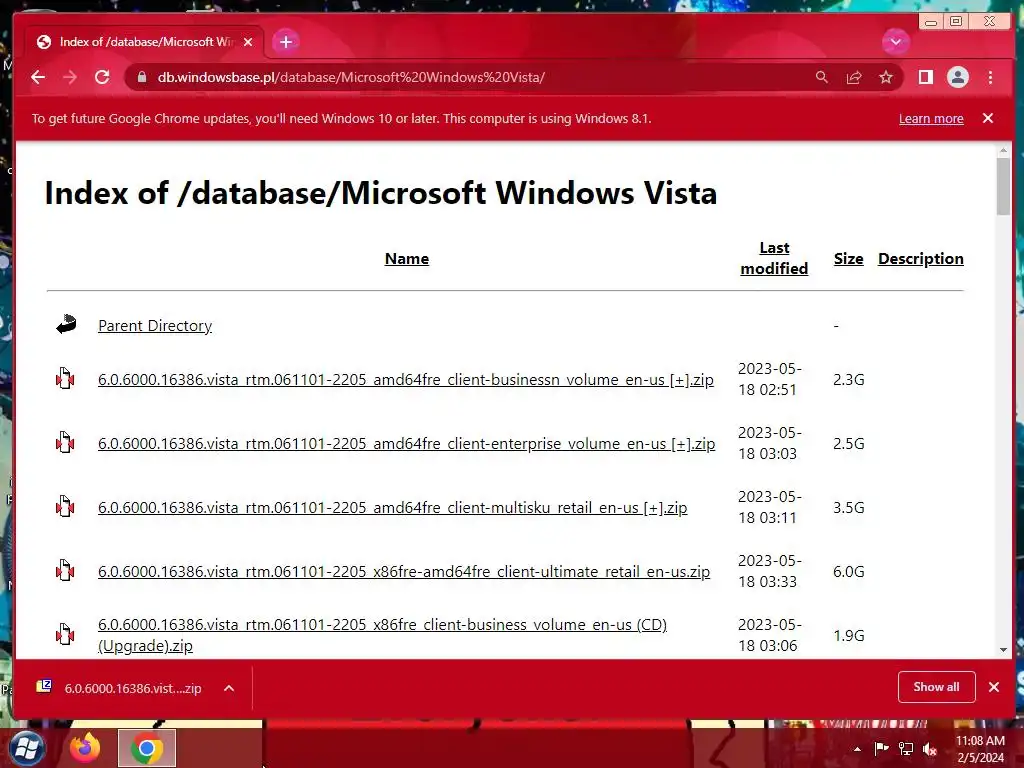Open the Action Center flag icon
Viewport: 1024px width, 768px height.
pos(881,748)
